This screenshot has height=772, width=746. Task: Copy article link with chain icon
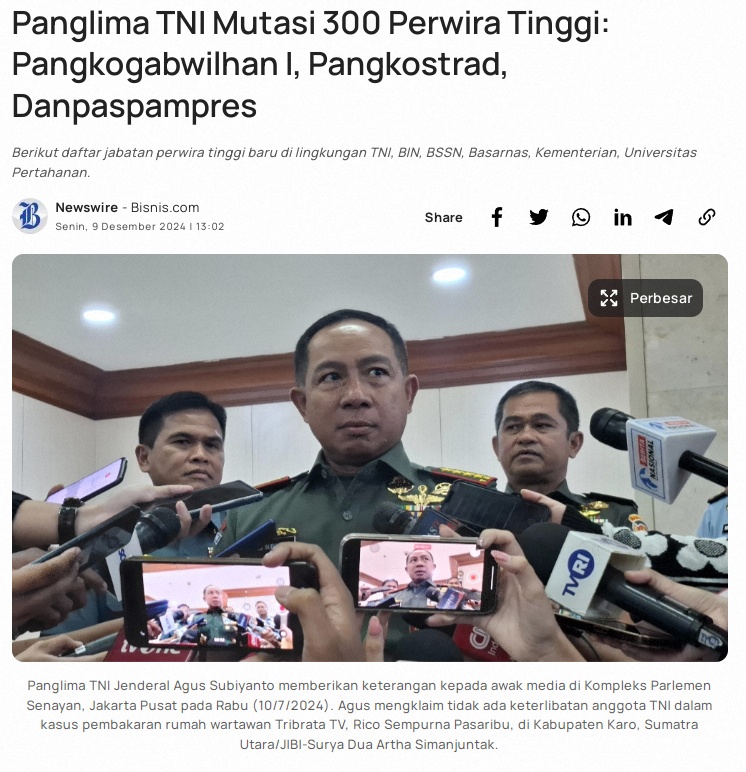(707, 217)
